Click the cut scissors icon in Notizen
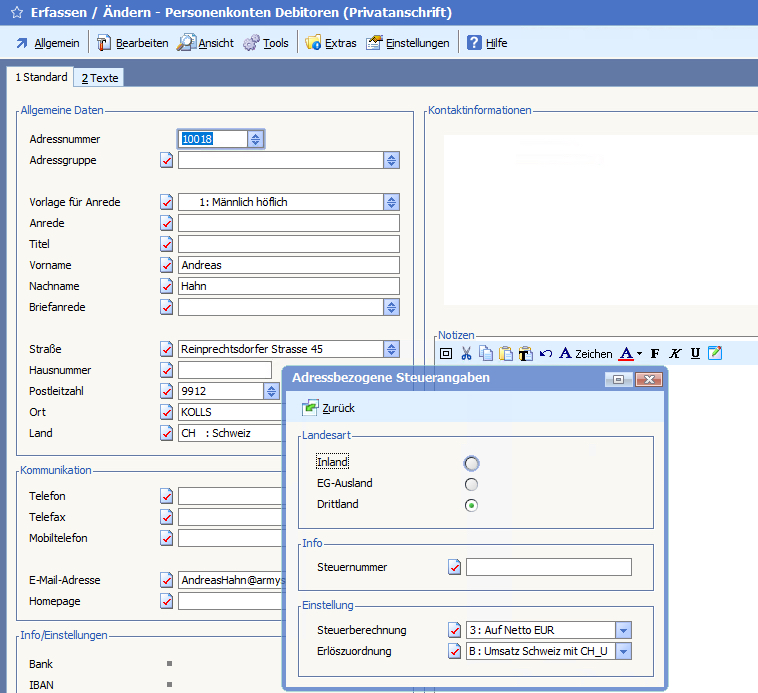This screenshot has height=693, width=758. (x=466, y=353)
